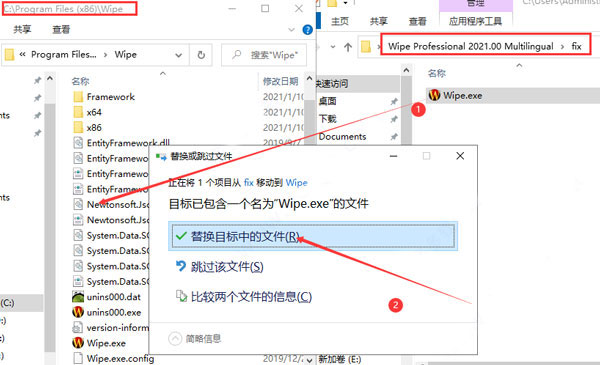Select the x64 folder
This screenshot has height=365, width=600.
tap(88, 112)
